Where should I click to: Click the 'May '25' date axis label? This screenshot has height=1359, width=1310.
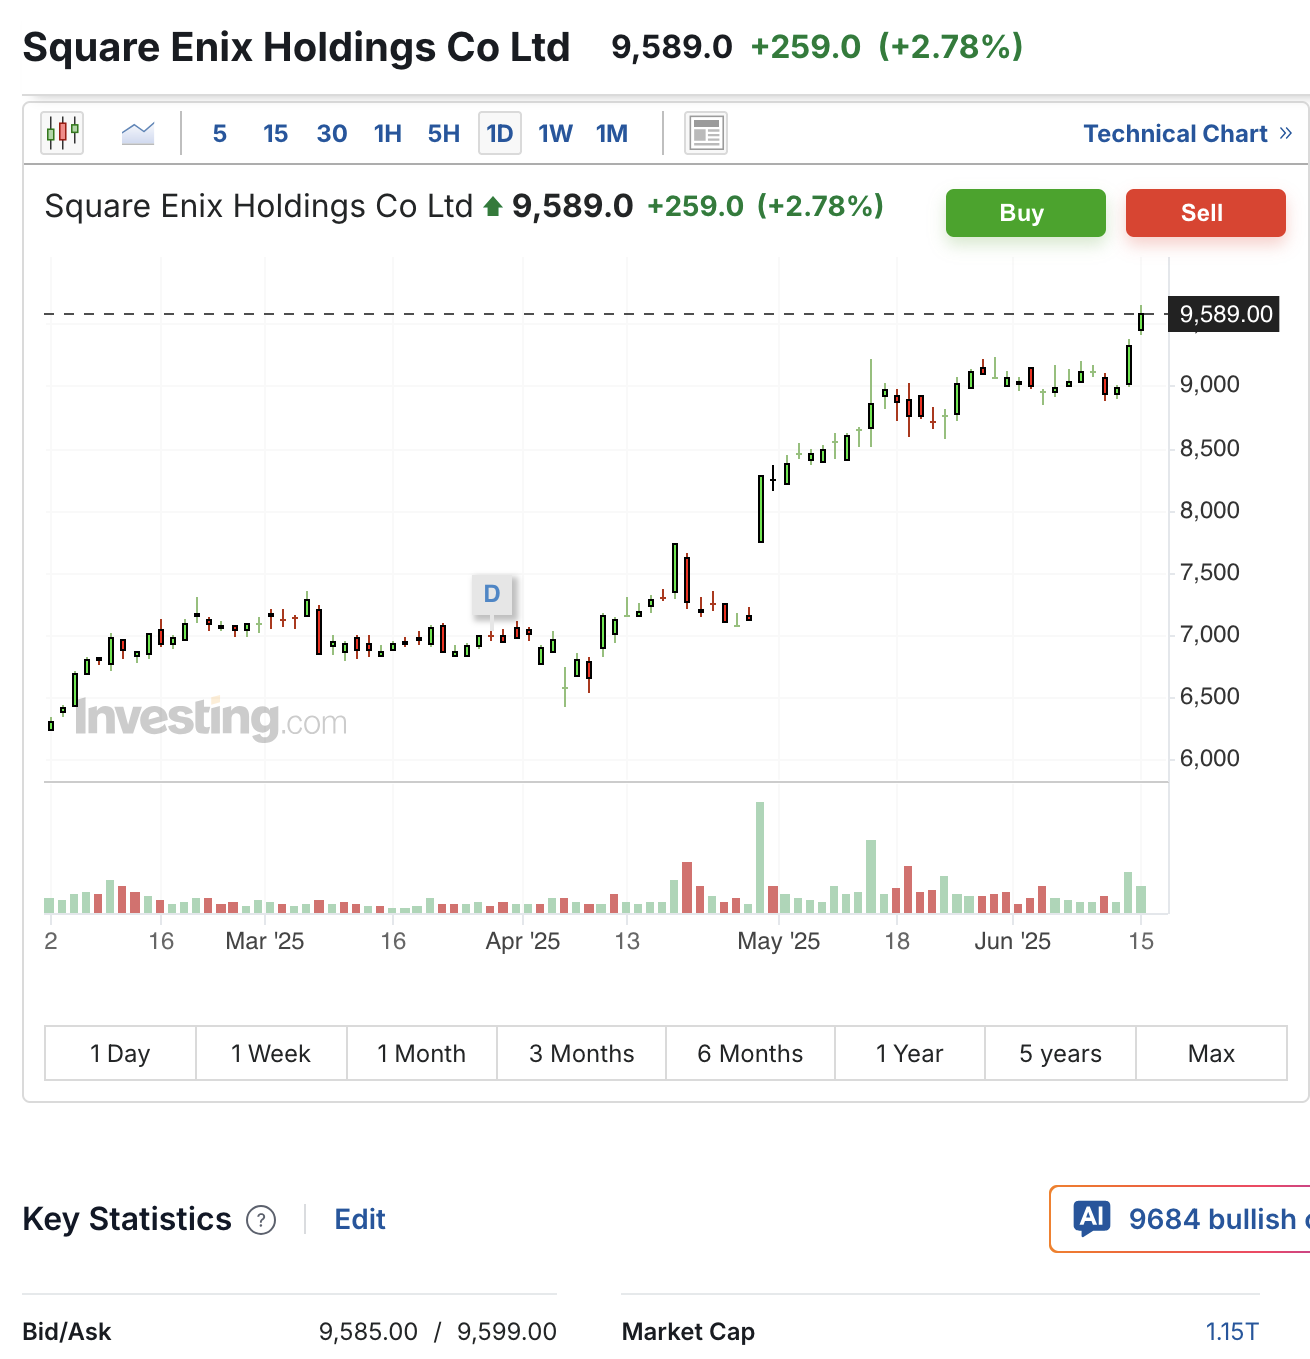(779, 941)
